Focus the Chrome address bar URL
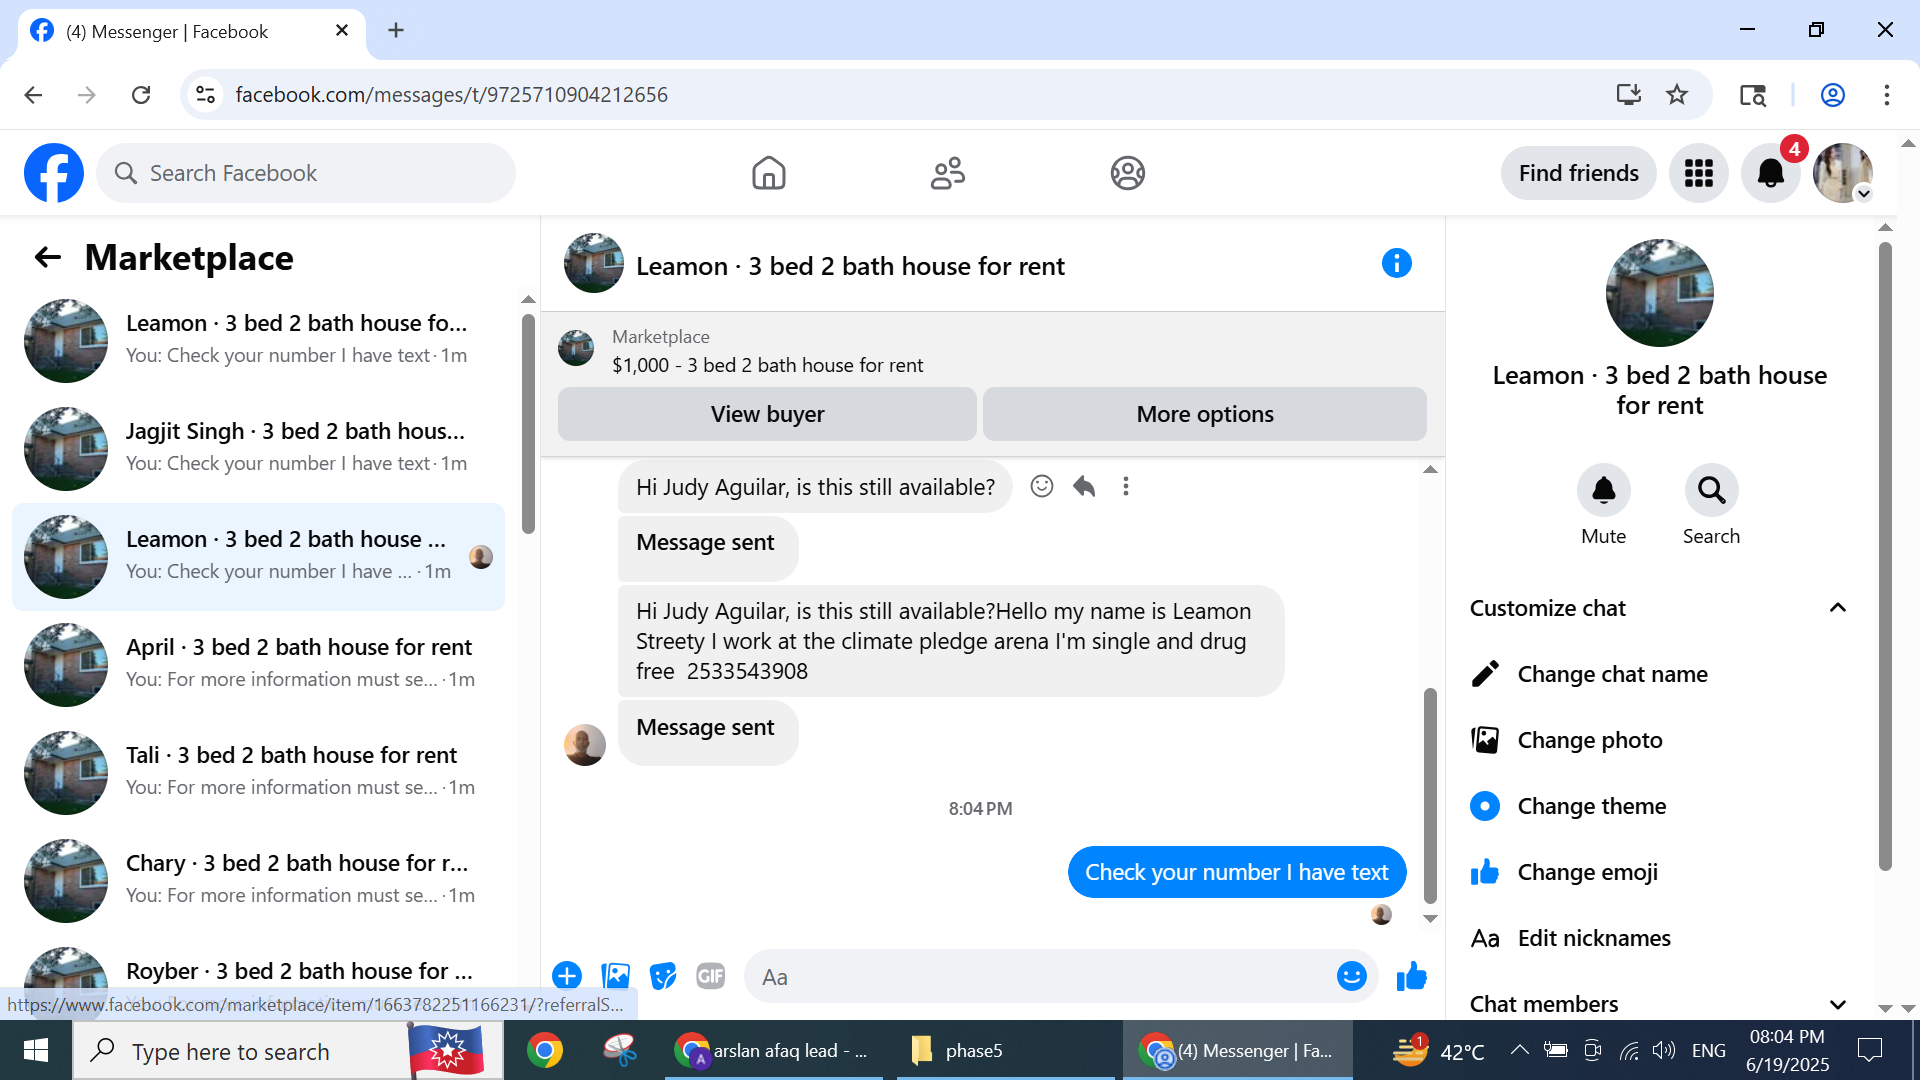The image size is (1920, 1080). [451, 94]
